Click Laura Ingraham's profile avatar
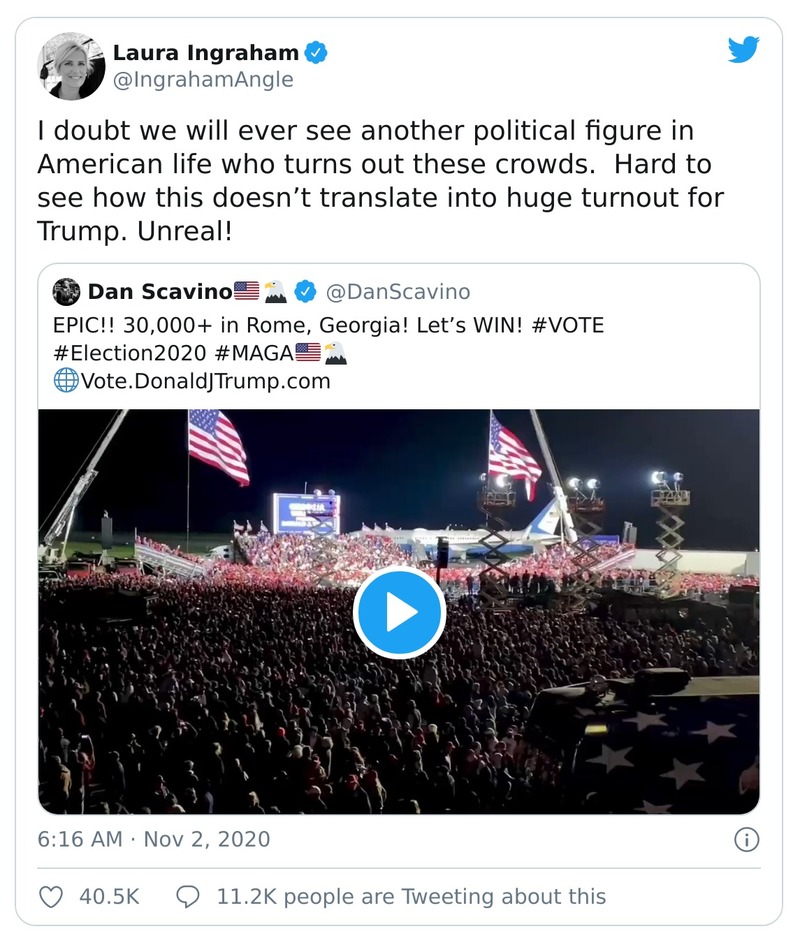800x945 pixels. click(x=72, y=63)
